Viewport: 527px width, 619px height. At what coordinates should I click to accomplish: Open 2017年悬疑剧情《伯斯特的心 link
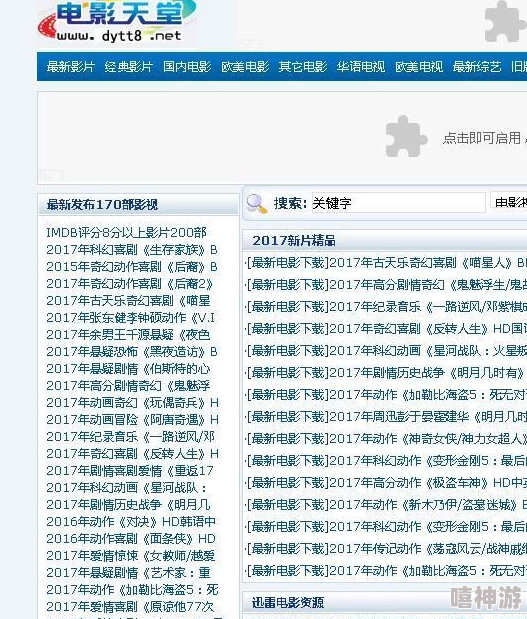(x=128, y=369)
